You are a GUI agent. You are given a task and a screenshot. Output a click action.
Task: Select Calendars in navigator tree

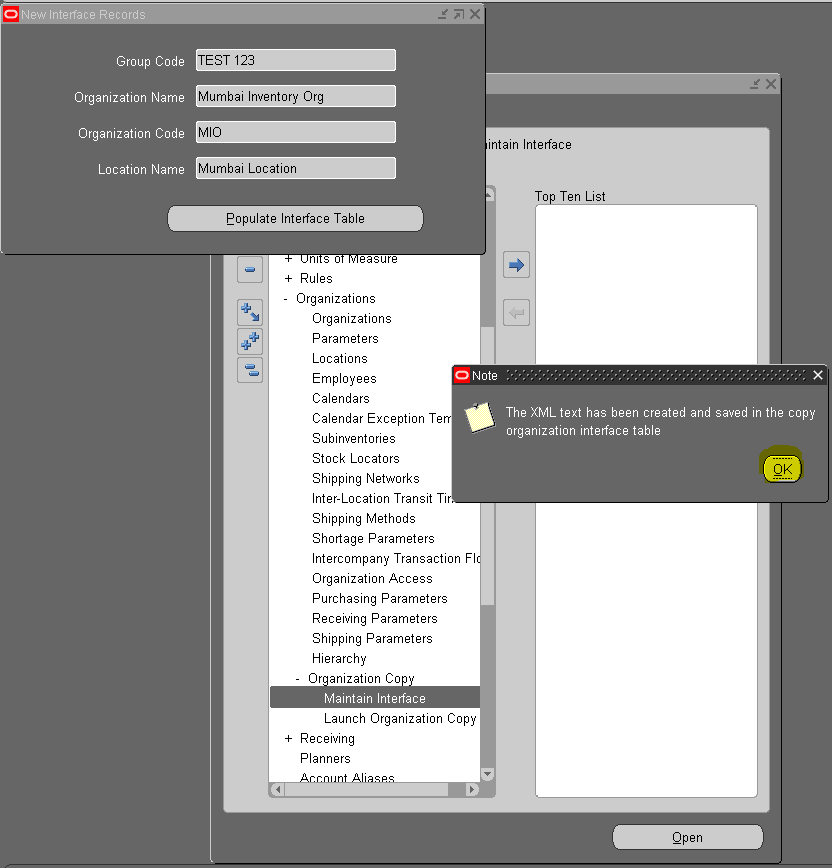click(x=340, y=399)
